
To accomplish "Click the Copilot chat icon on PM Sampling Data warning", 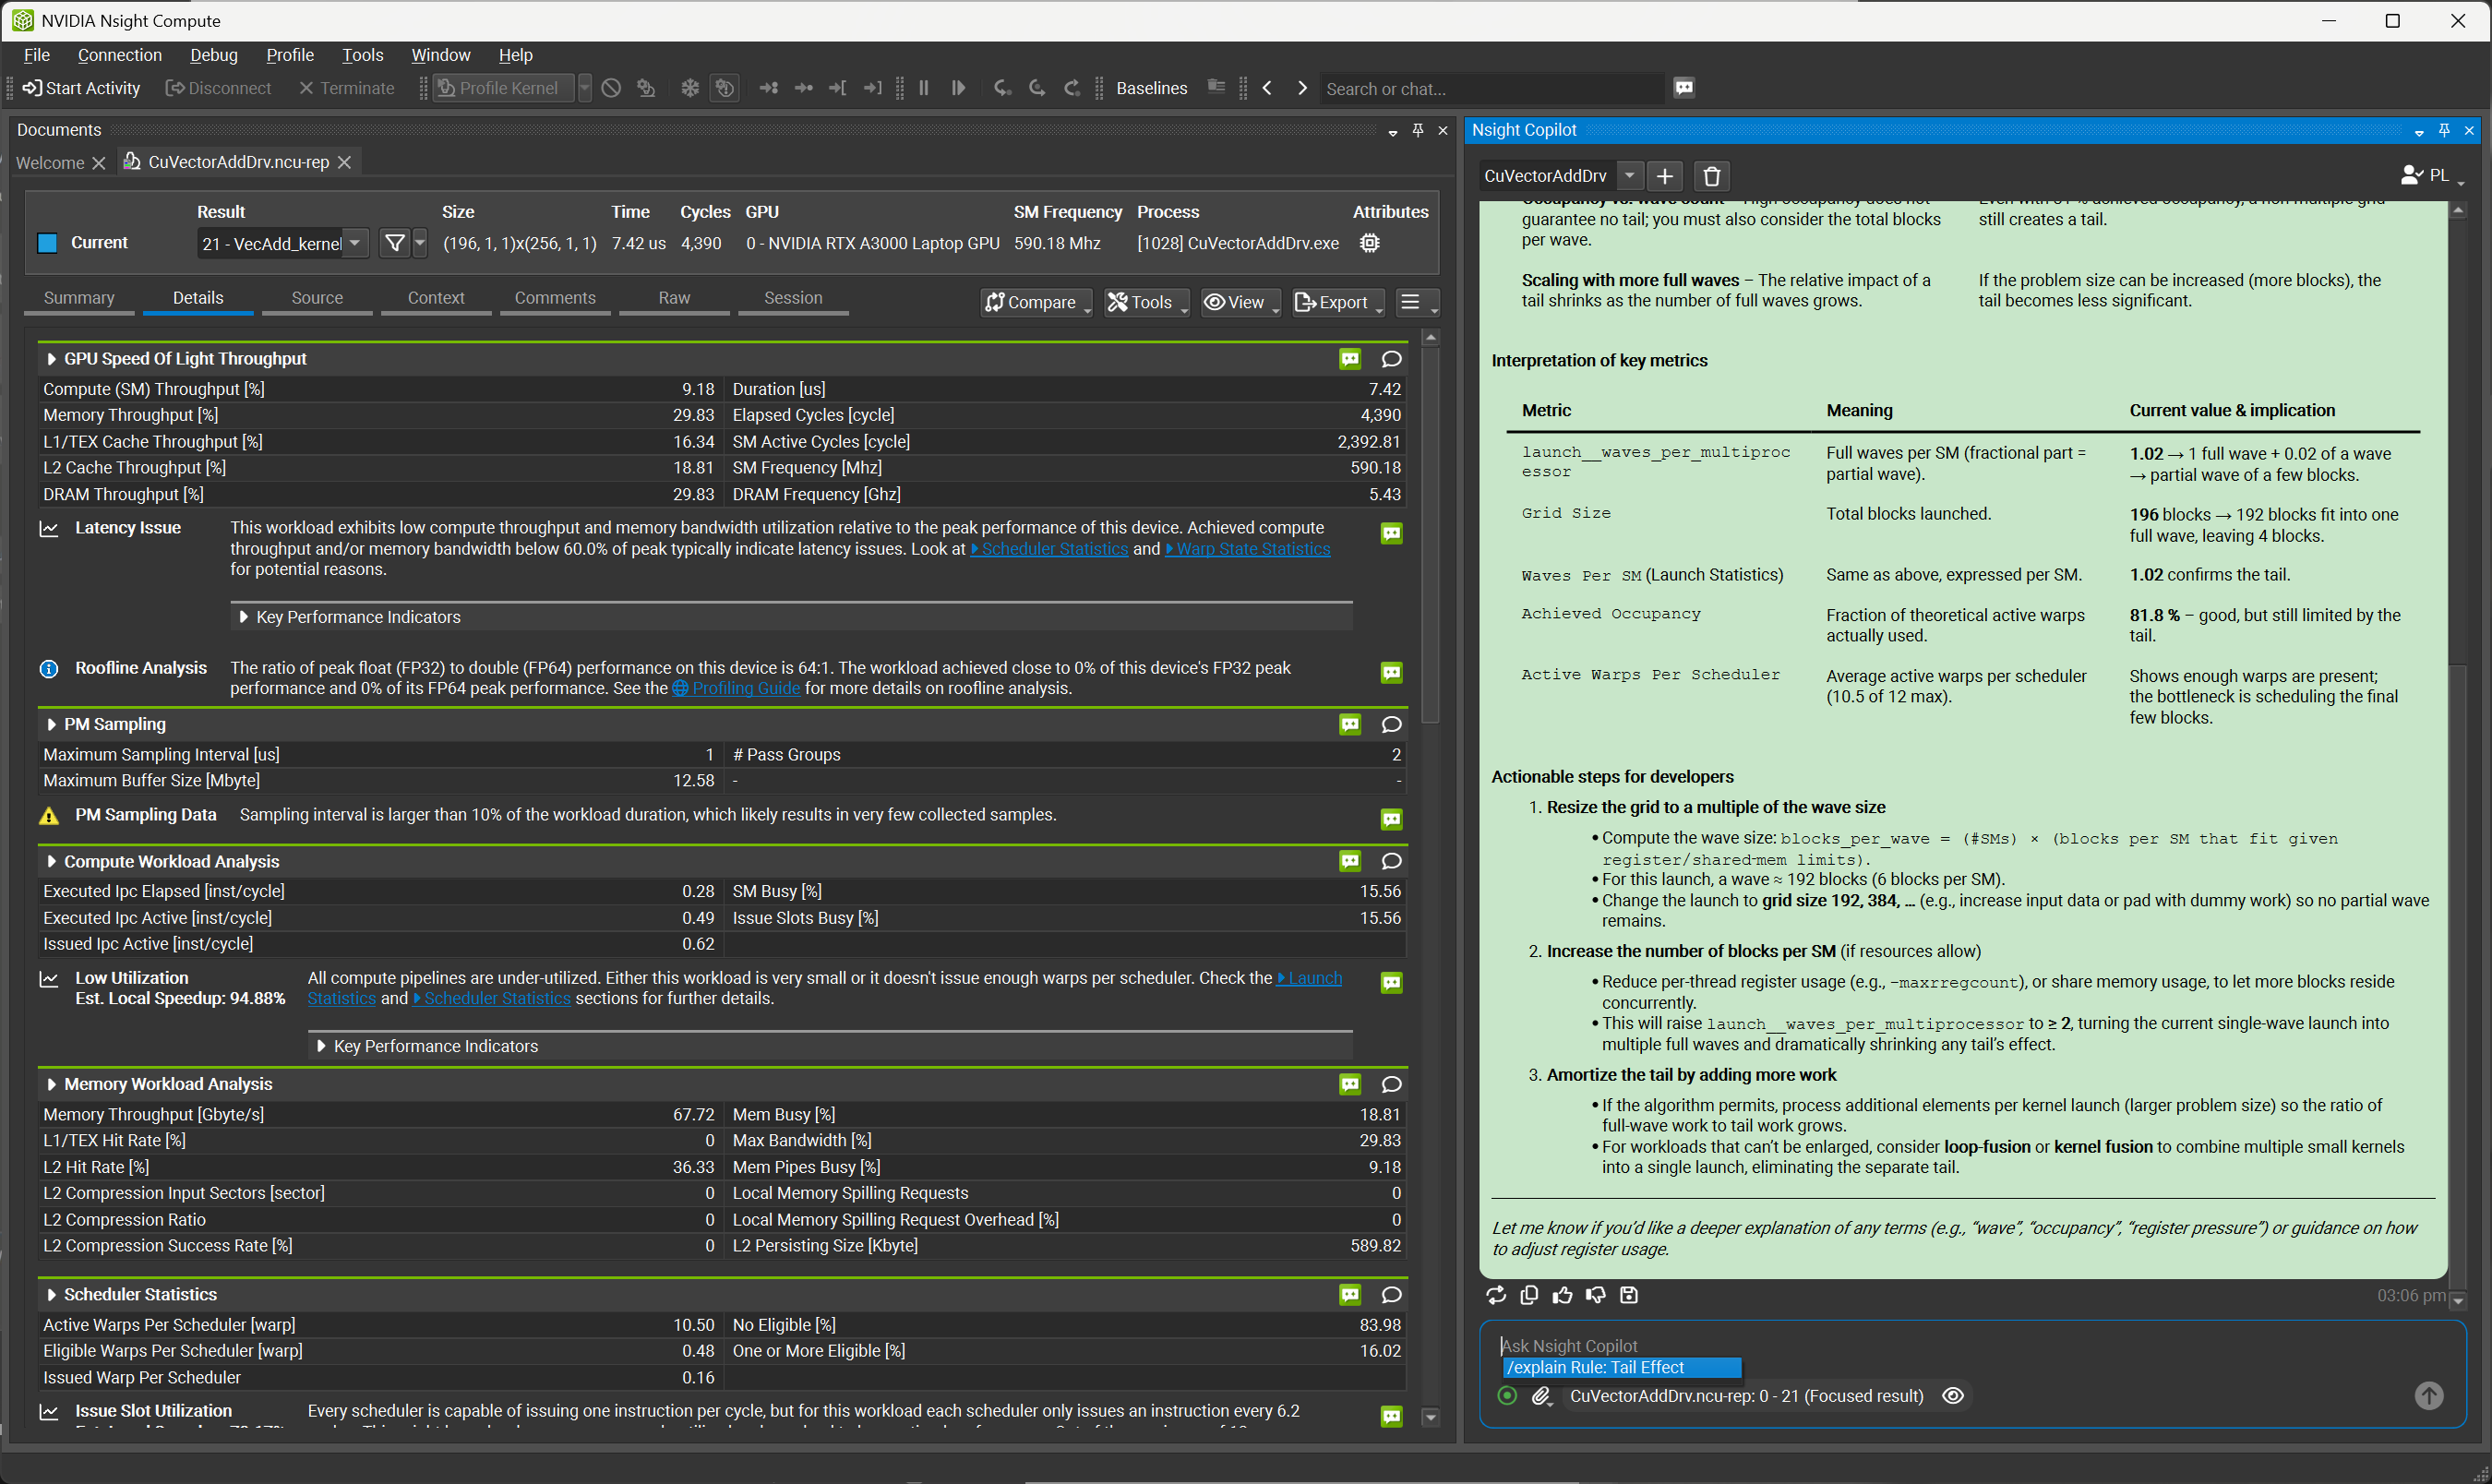I will (x=1391, y=820).
